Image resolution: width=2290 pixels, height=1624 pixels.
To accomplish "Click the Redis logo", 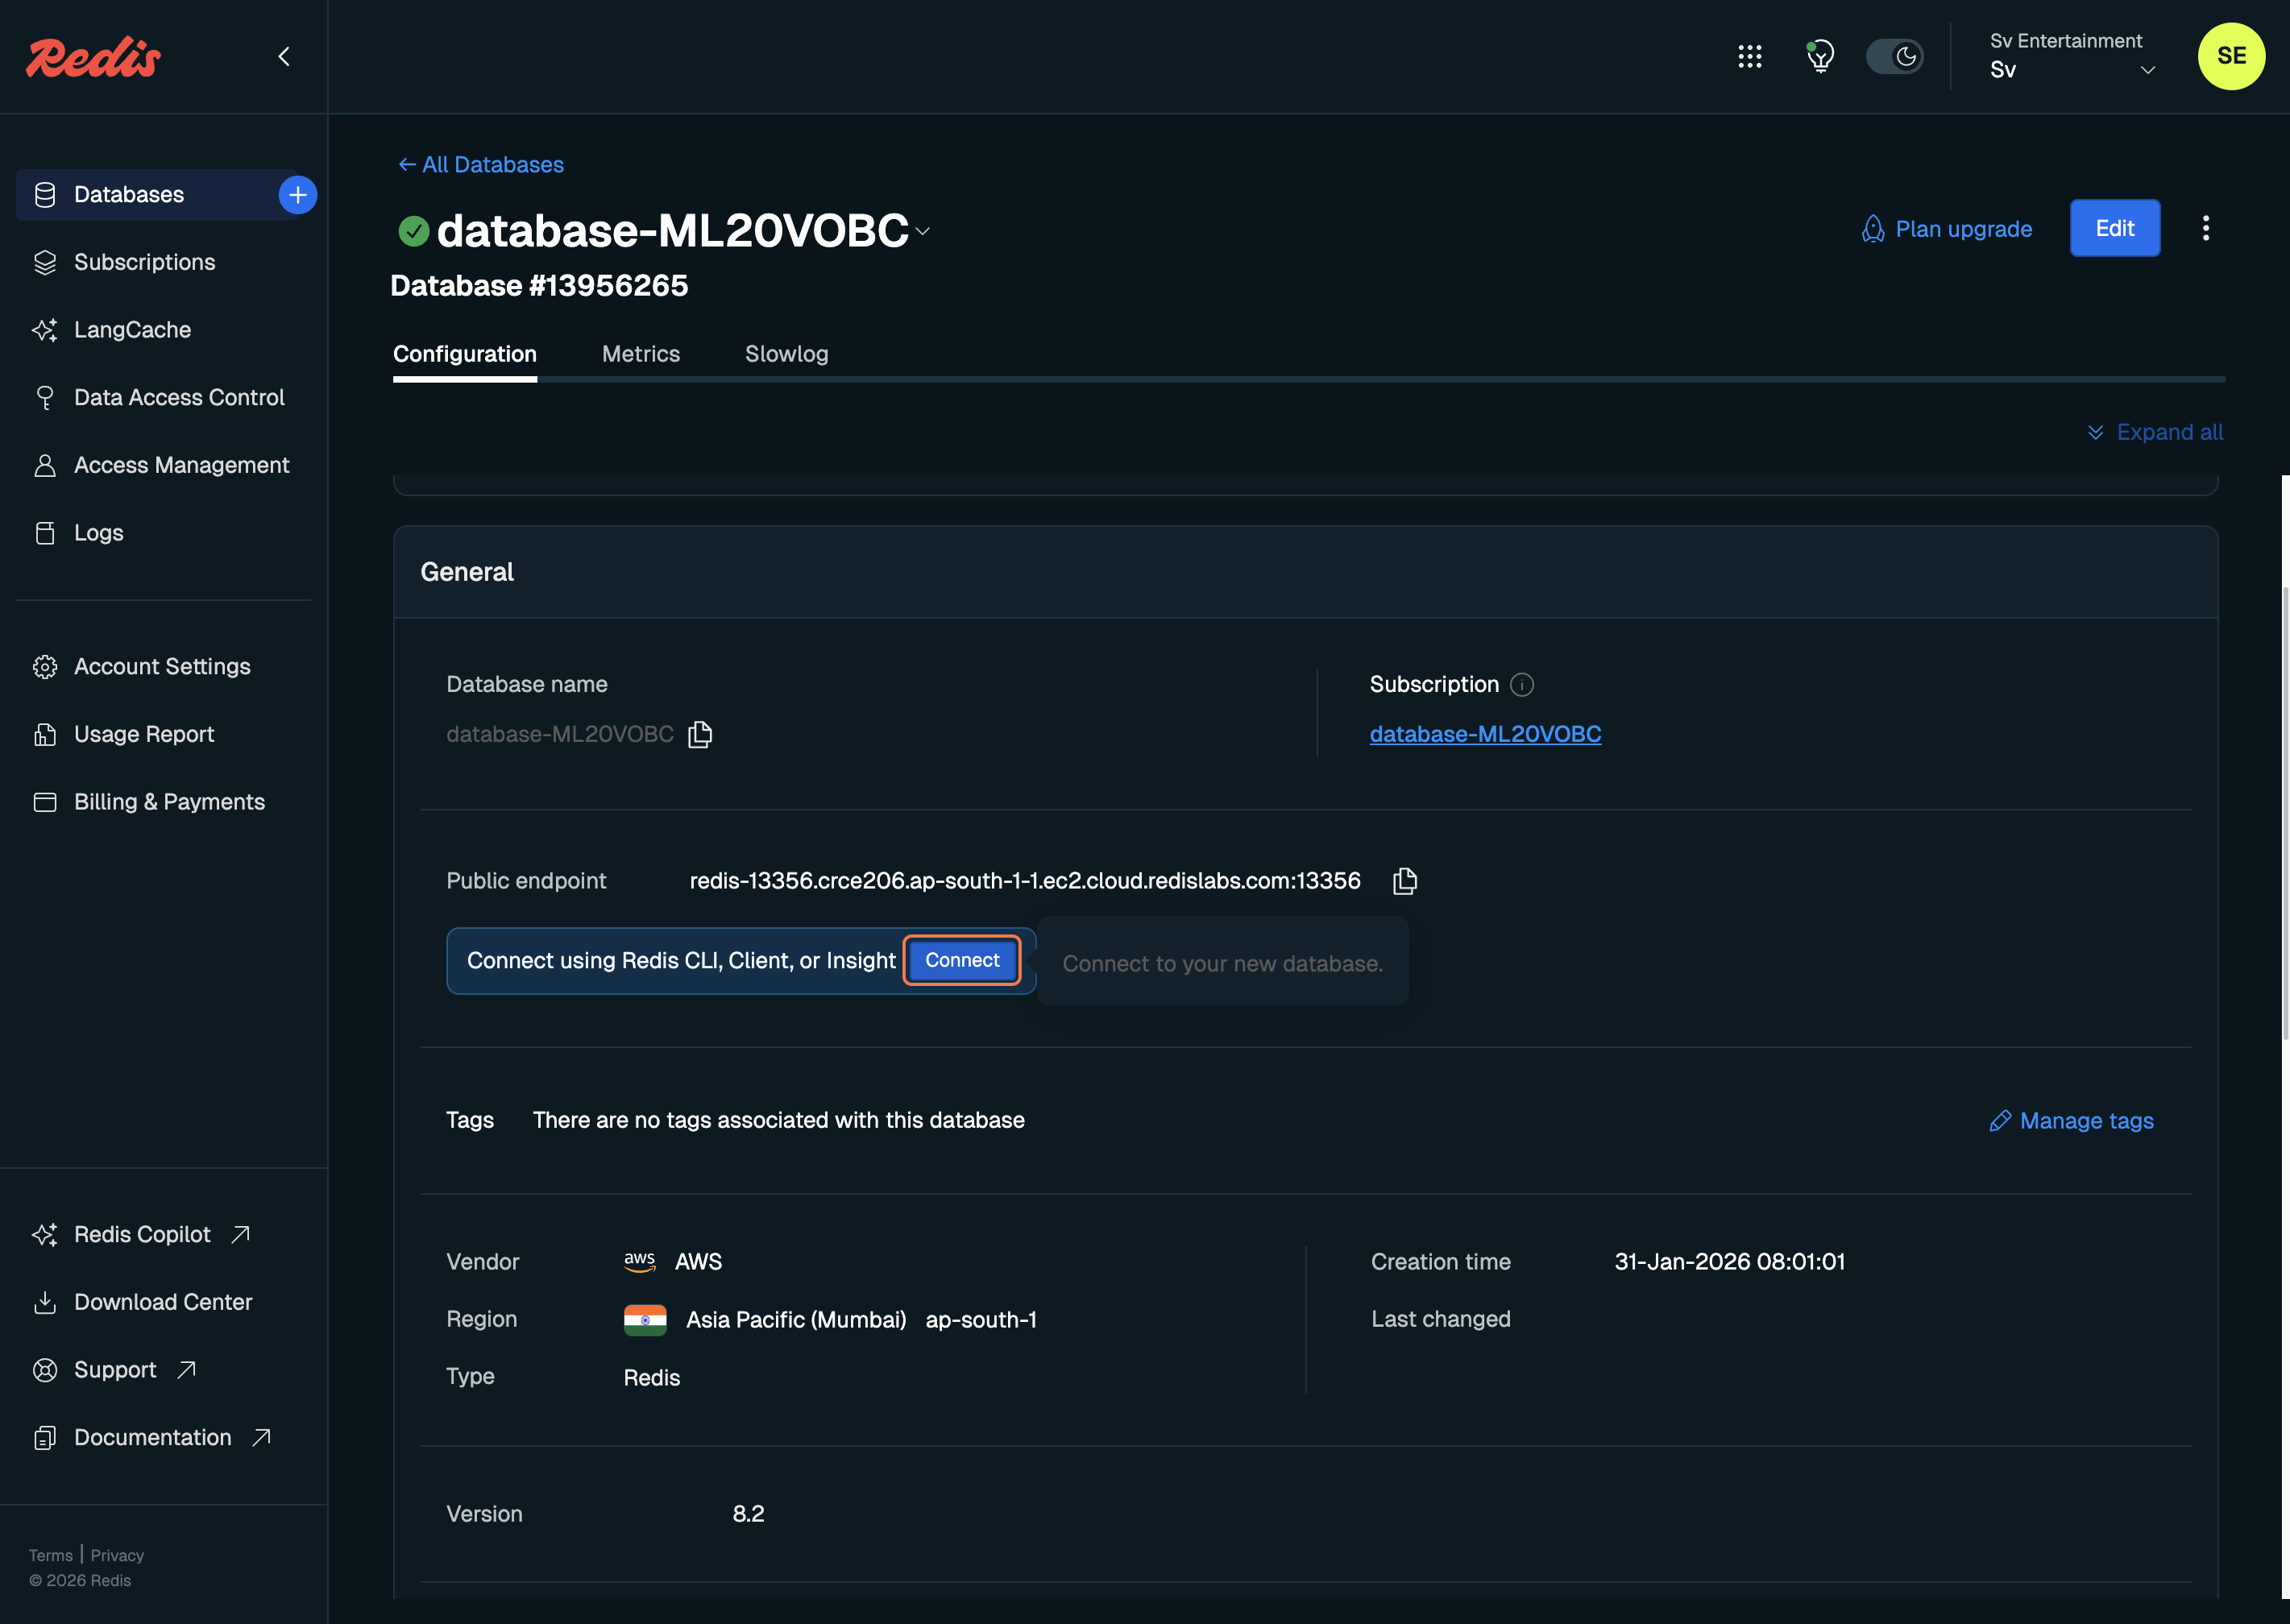I will click(92, 57).
